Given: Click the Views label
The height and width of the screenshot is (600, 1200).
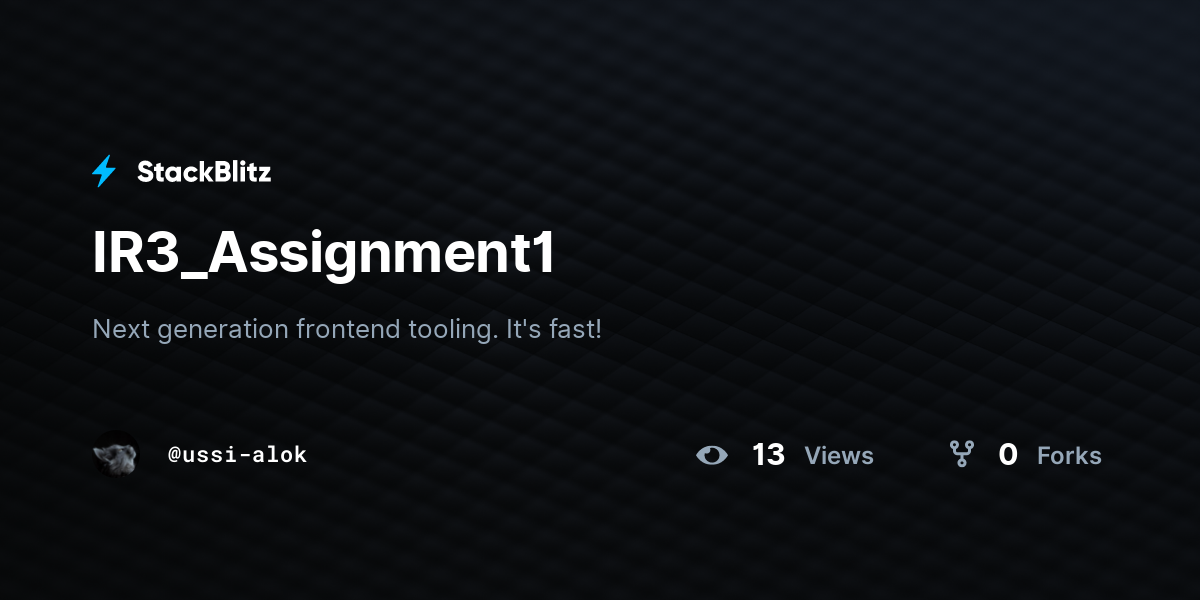Looking at the screenshot, I should coord(839,456).
